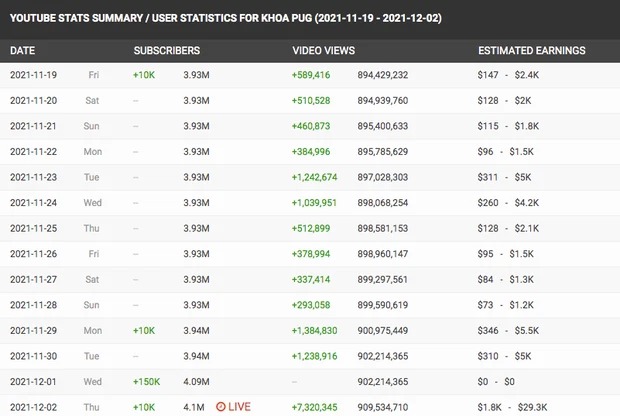This screenshot has width=620, height=416.
Task: Select the $1.8K - $29.3K earnings
Action: point(524,407)
